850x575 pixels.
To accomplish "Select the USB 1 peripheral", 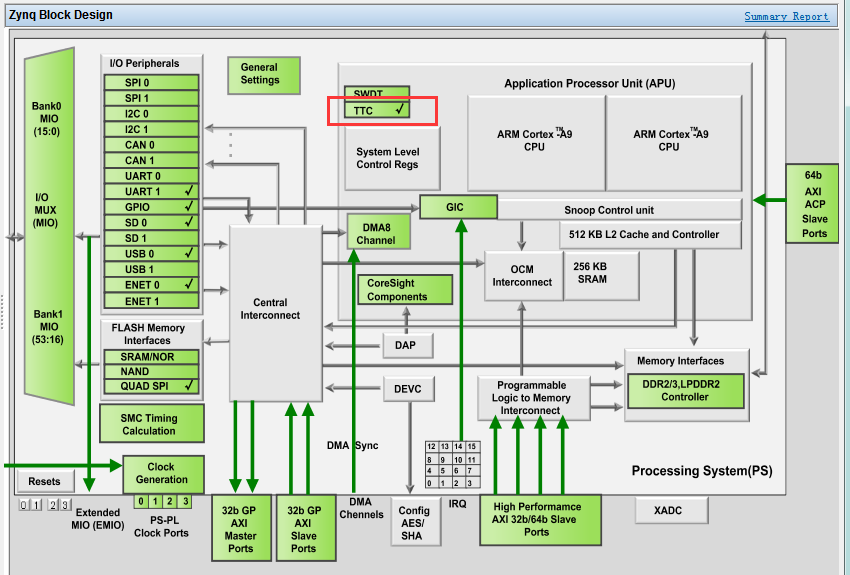I will coord(151,269).
